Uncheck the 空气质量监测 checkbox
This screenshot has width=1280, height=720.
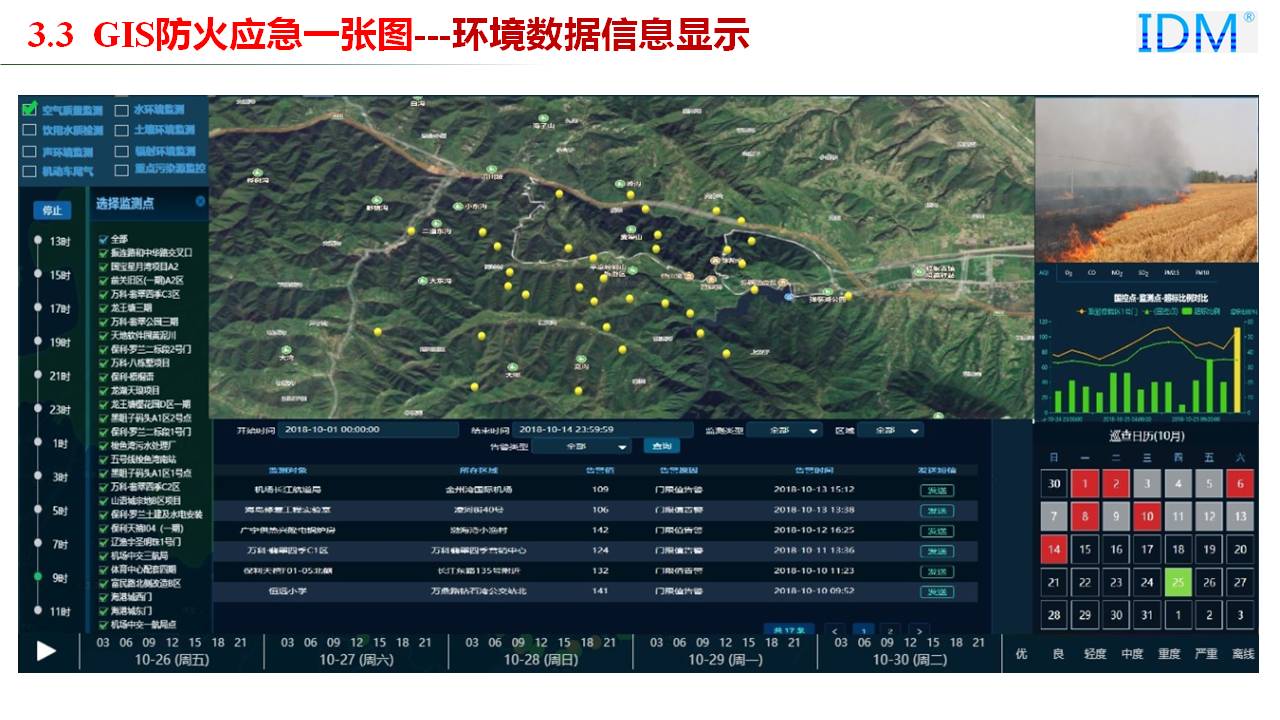(x=29, y=108)
